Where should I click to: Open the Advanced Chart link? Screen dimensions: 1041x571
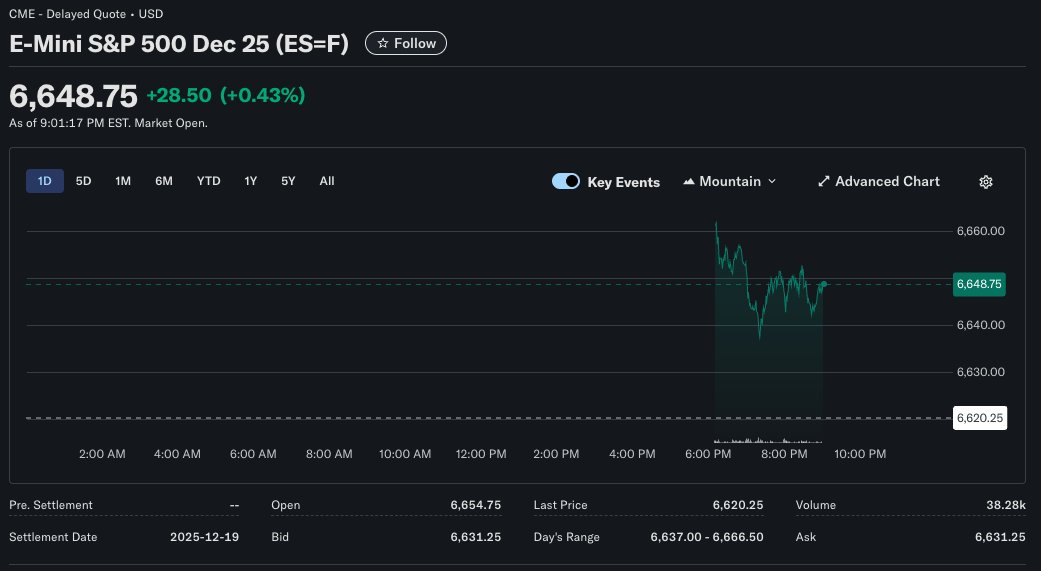(x=878, y=181)
